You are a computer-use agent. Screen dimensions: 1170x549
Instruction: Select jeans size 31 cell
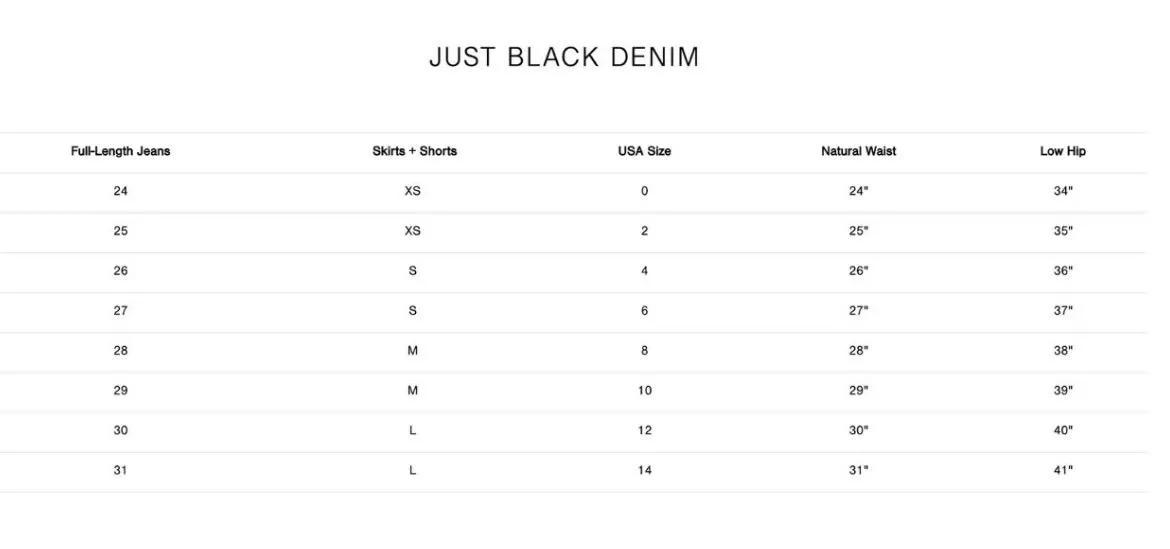tap(120, 471)
